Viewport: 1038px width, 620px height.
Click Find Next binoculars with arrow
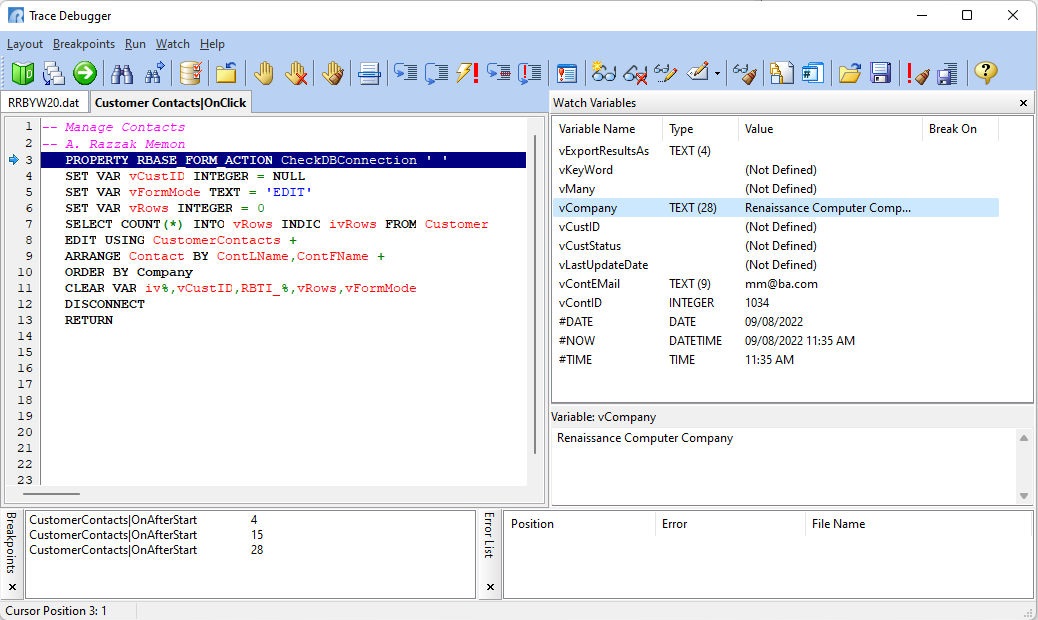click(154, 73)
